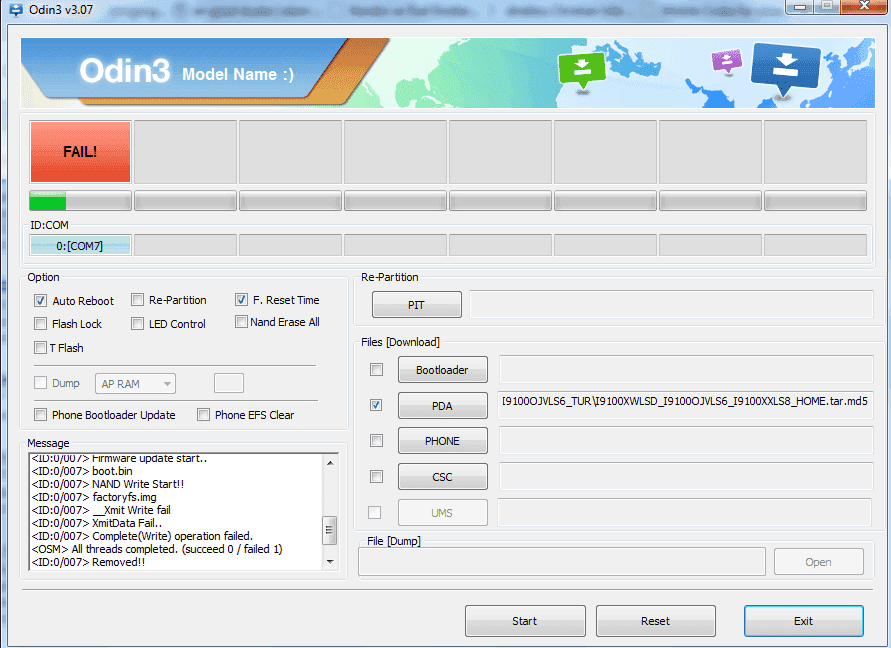Uncheck the PDA file checkbox
The height and width of the screenshot is (648, 891).
click(x=376, y=405)
